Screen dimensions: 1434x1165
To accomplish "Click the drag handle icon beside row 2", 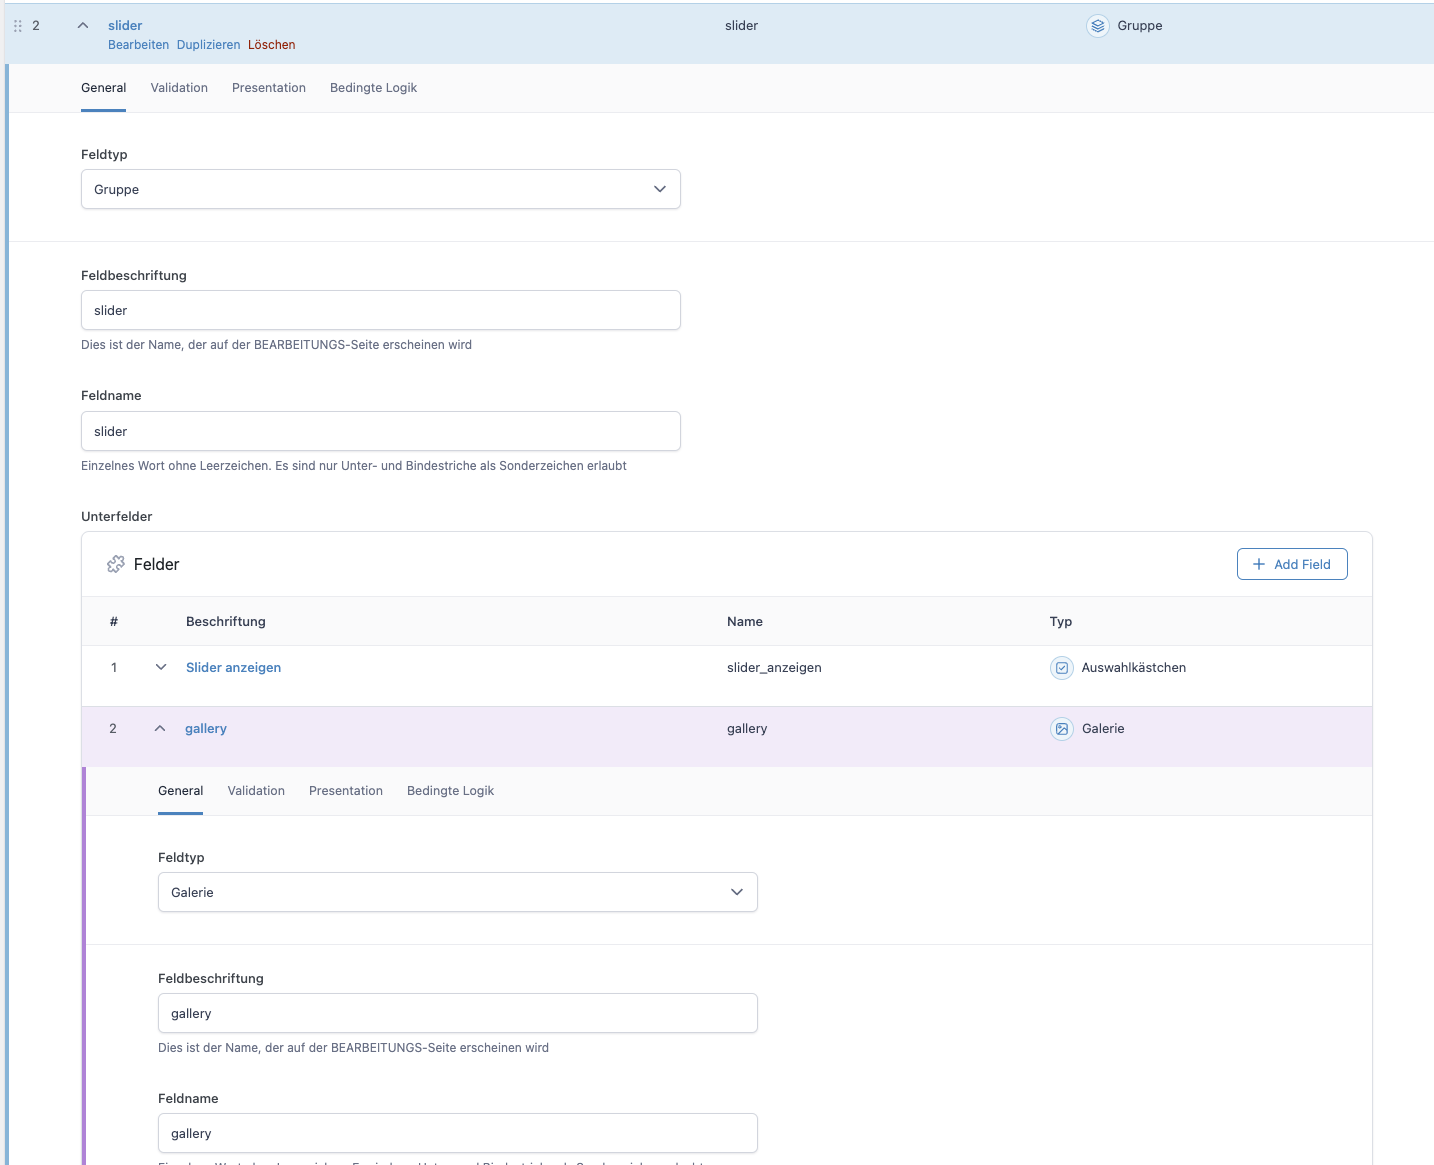I will (x=17, y=26).
